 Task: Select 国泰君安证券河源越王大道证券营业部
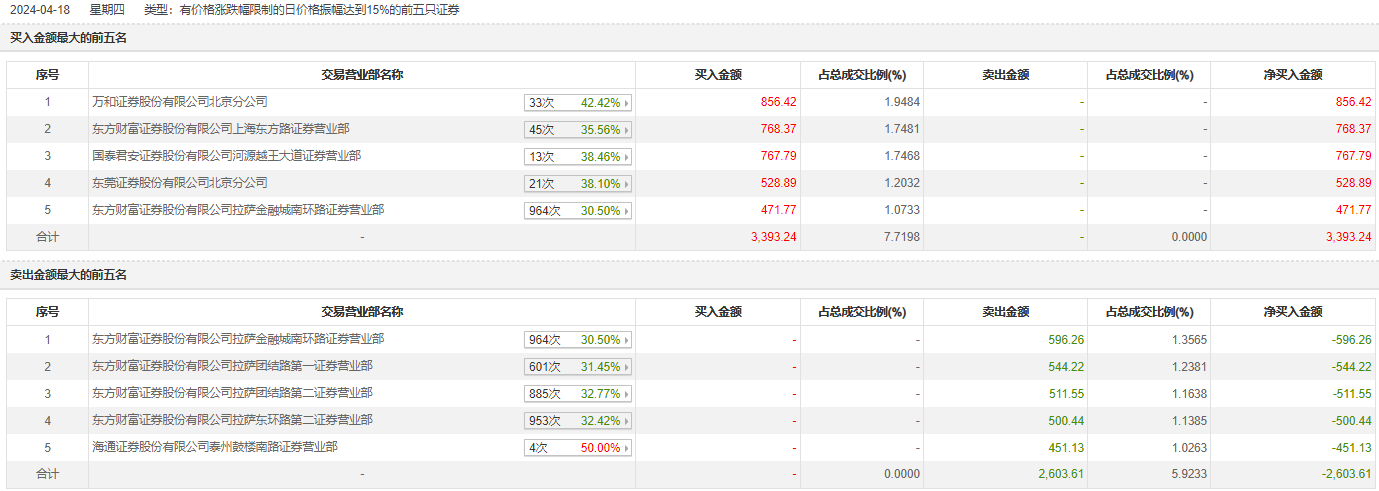coord(227,156)
